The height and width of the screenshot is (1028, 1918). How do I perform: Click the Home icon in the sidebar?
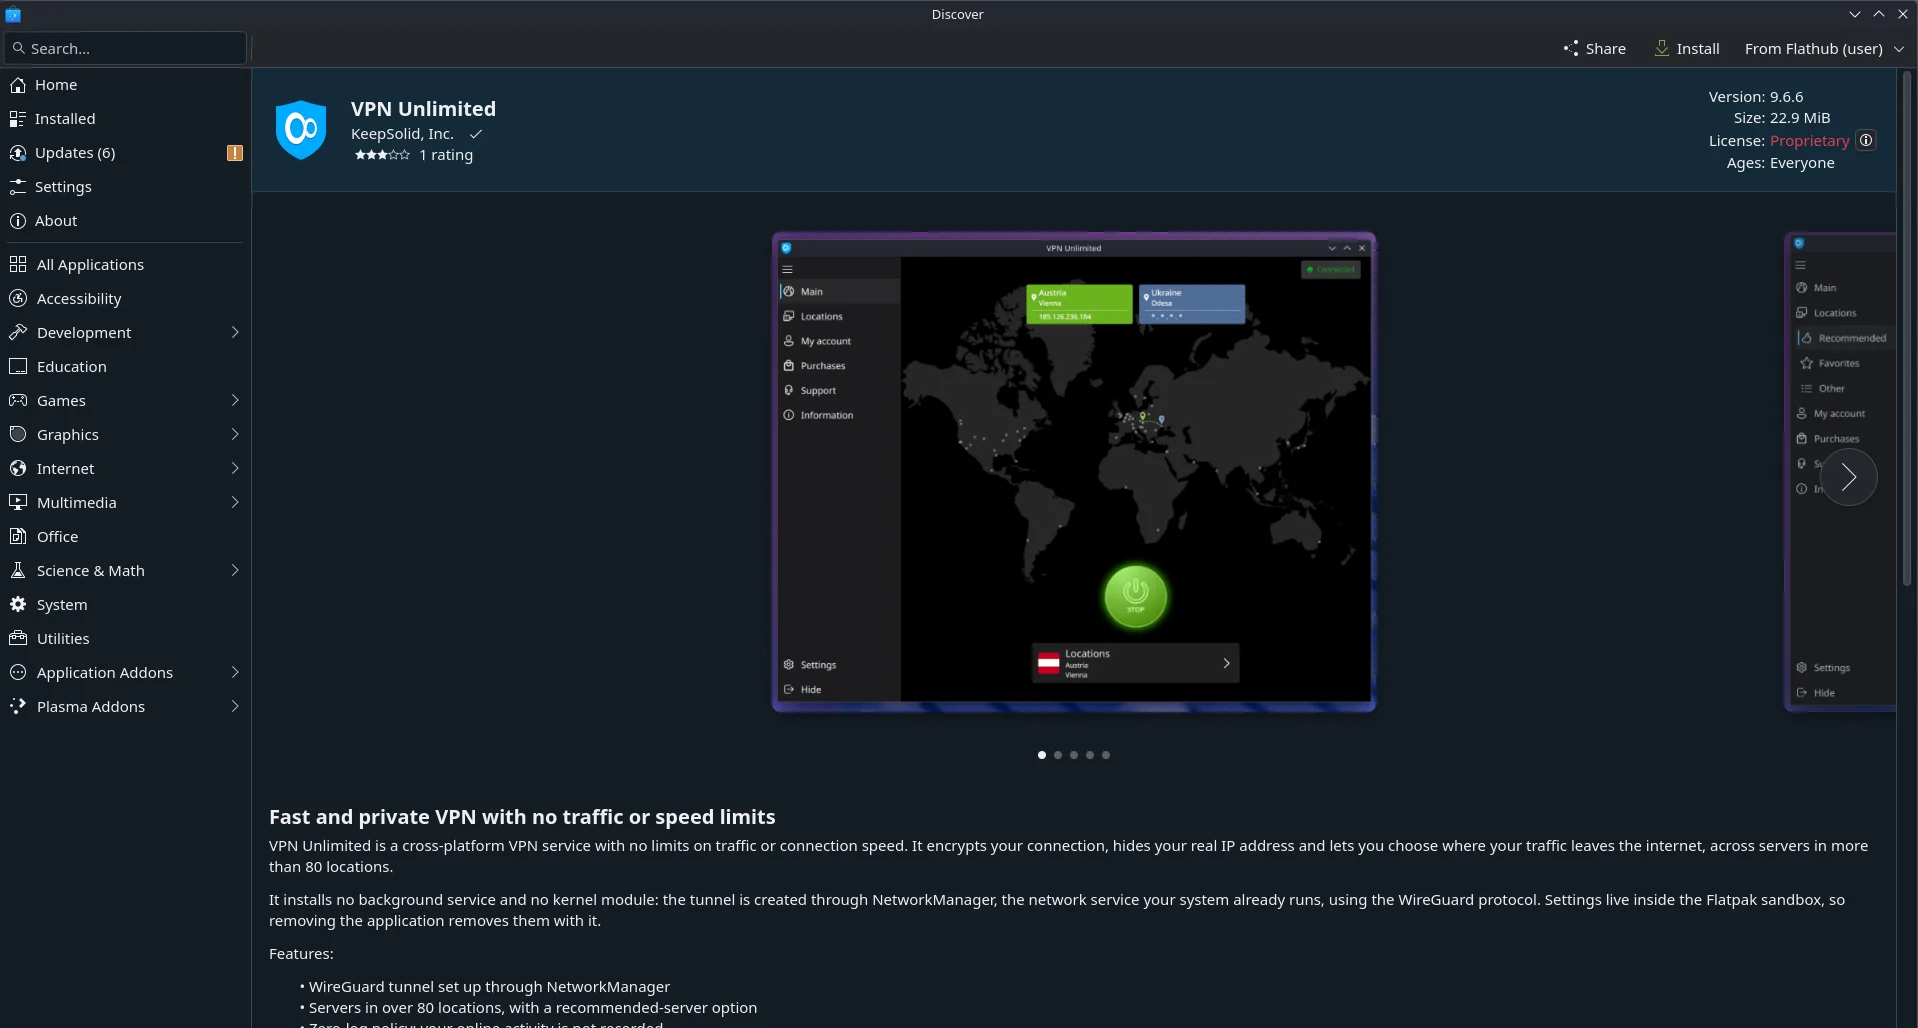click(18, 85)
